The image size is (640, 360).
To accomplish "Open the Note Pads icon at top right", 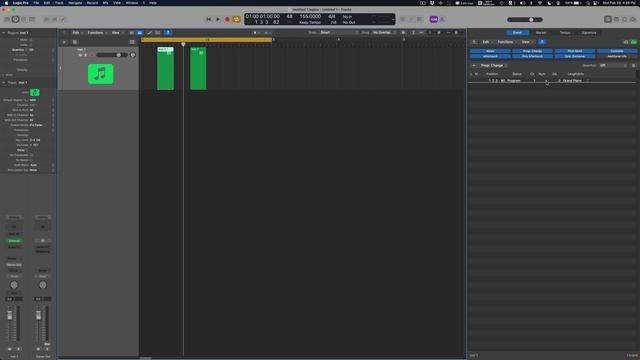I will tap(616, 19).
